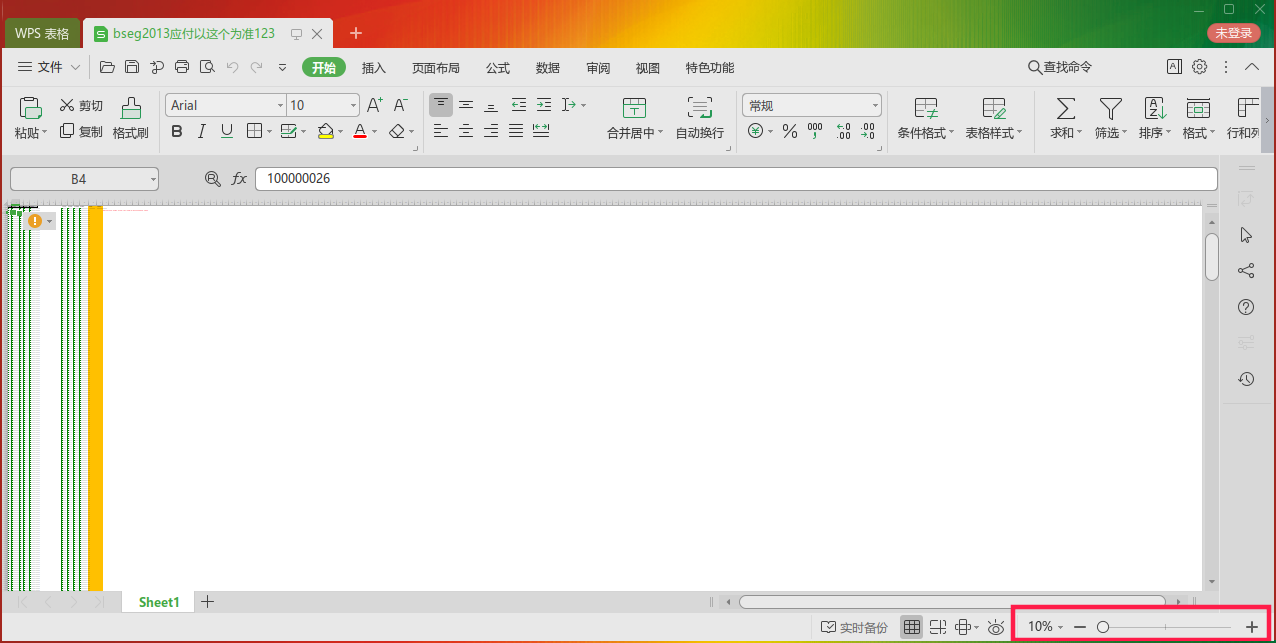Decrease font size with A- icon
The height and width of the screenshot is (643, 1276).
click(x=400, y=105)
